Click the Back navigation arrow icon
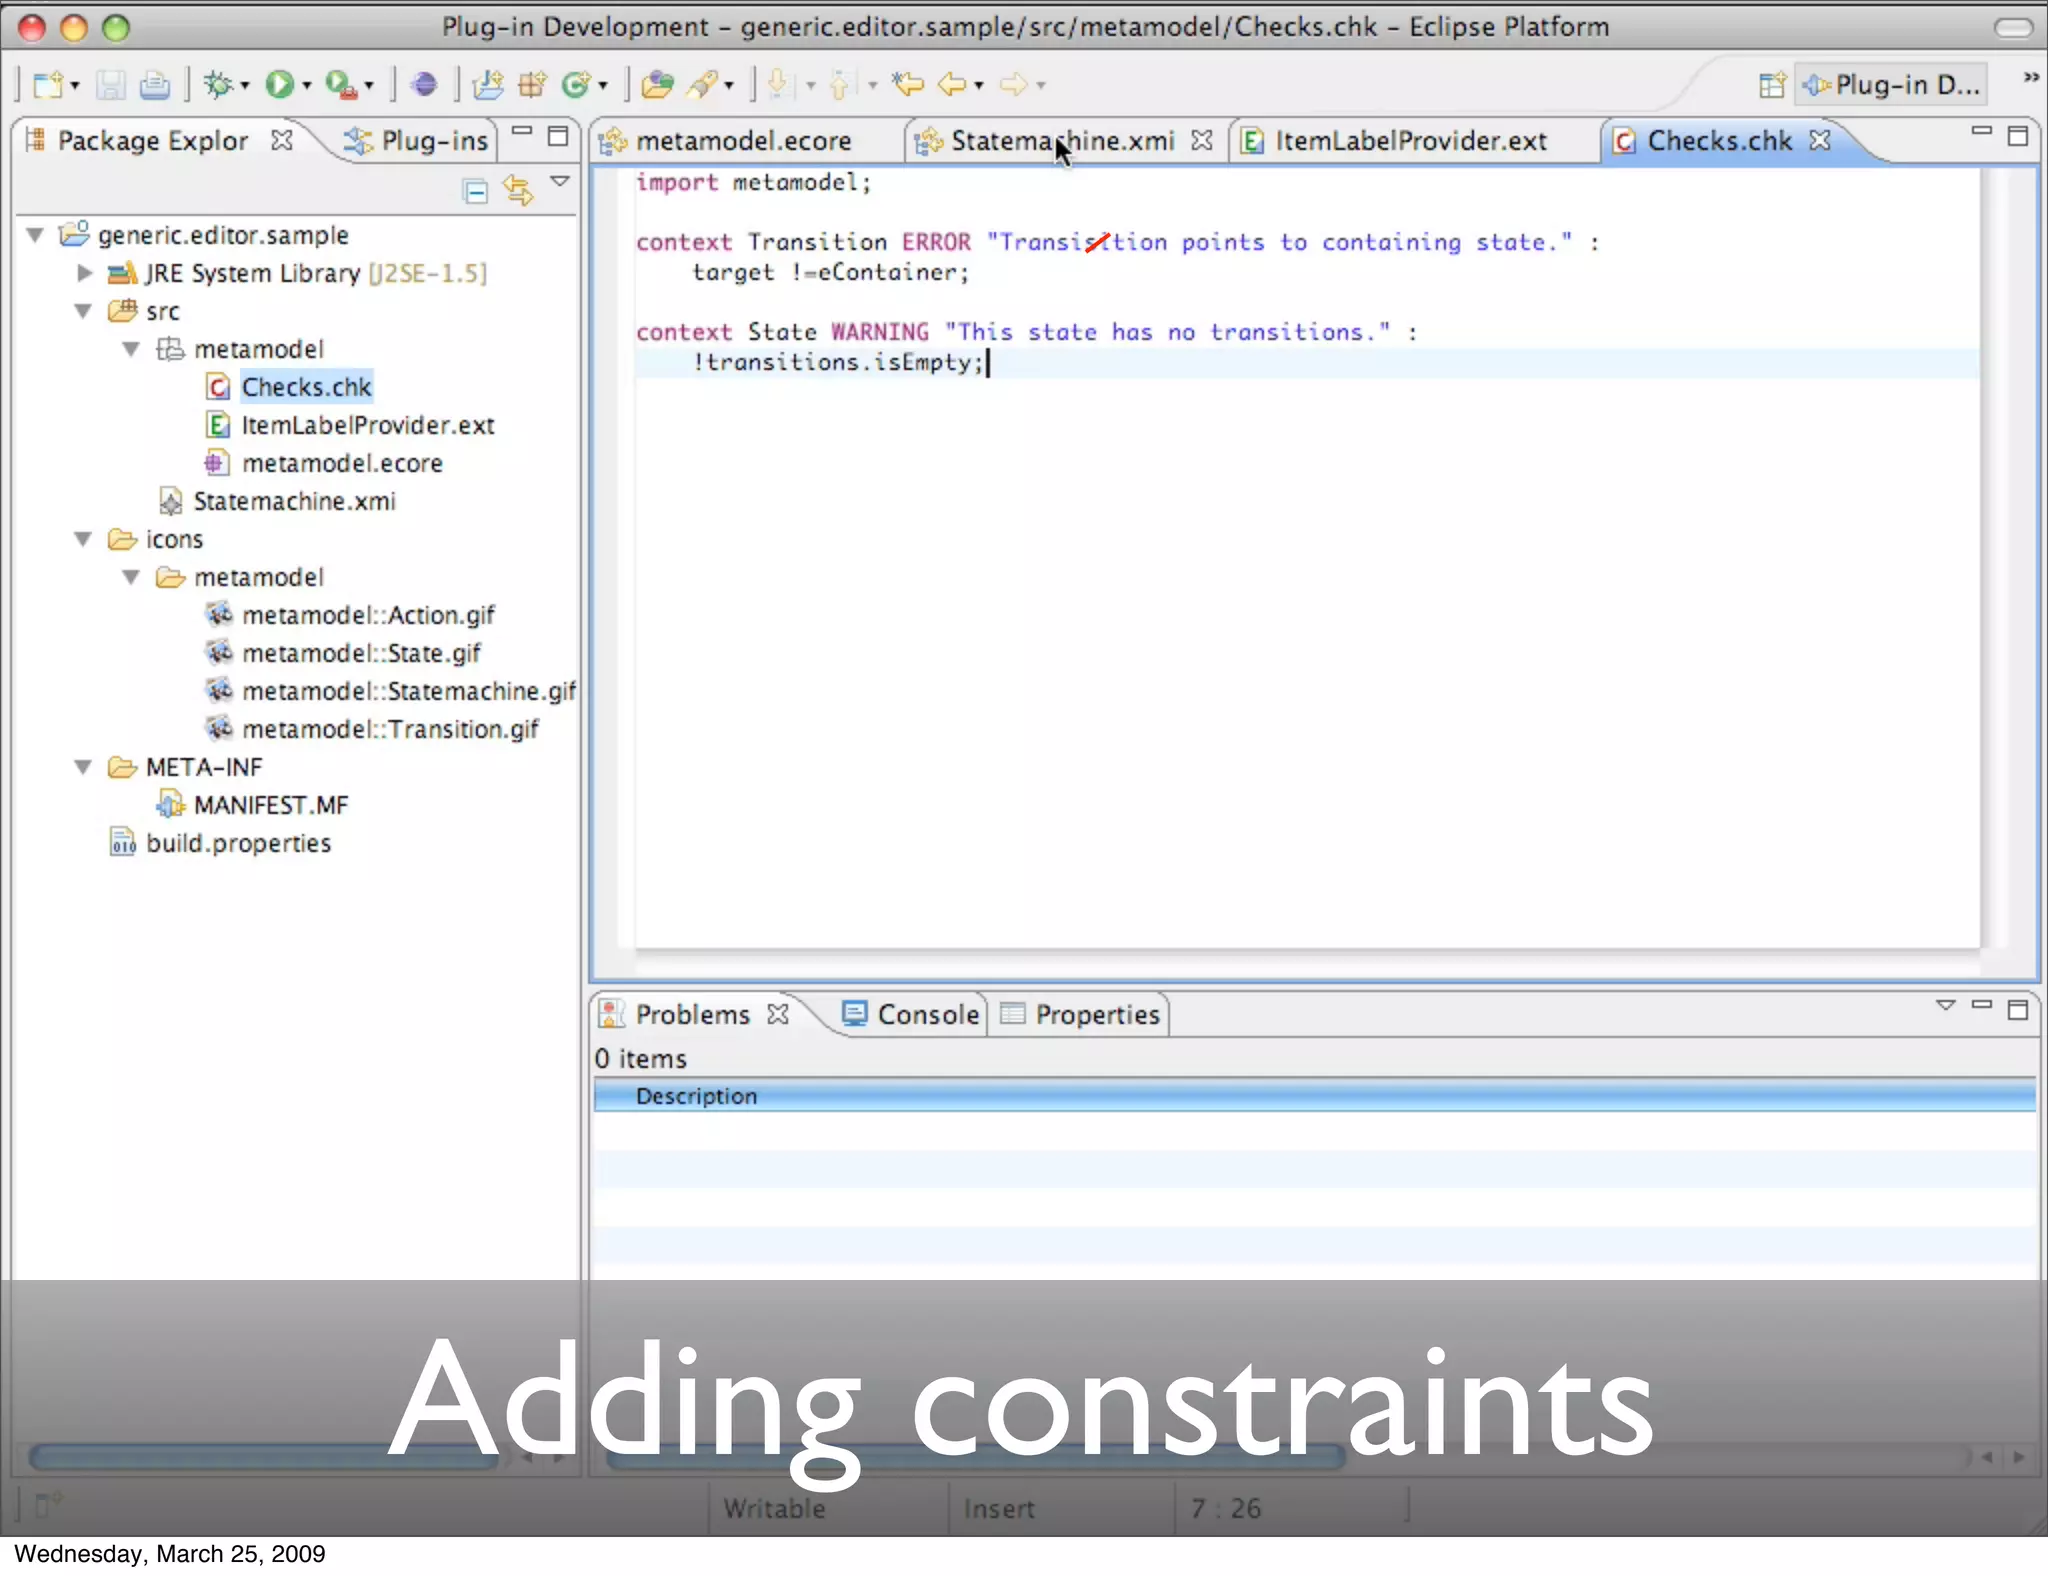The height and width of the screenshot is (1576, 2048). pyautogui.click(x=952, y=85)
